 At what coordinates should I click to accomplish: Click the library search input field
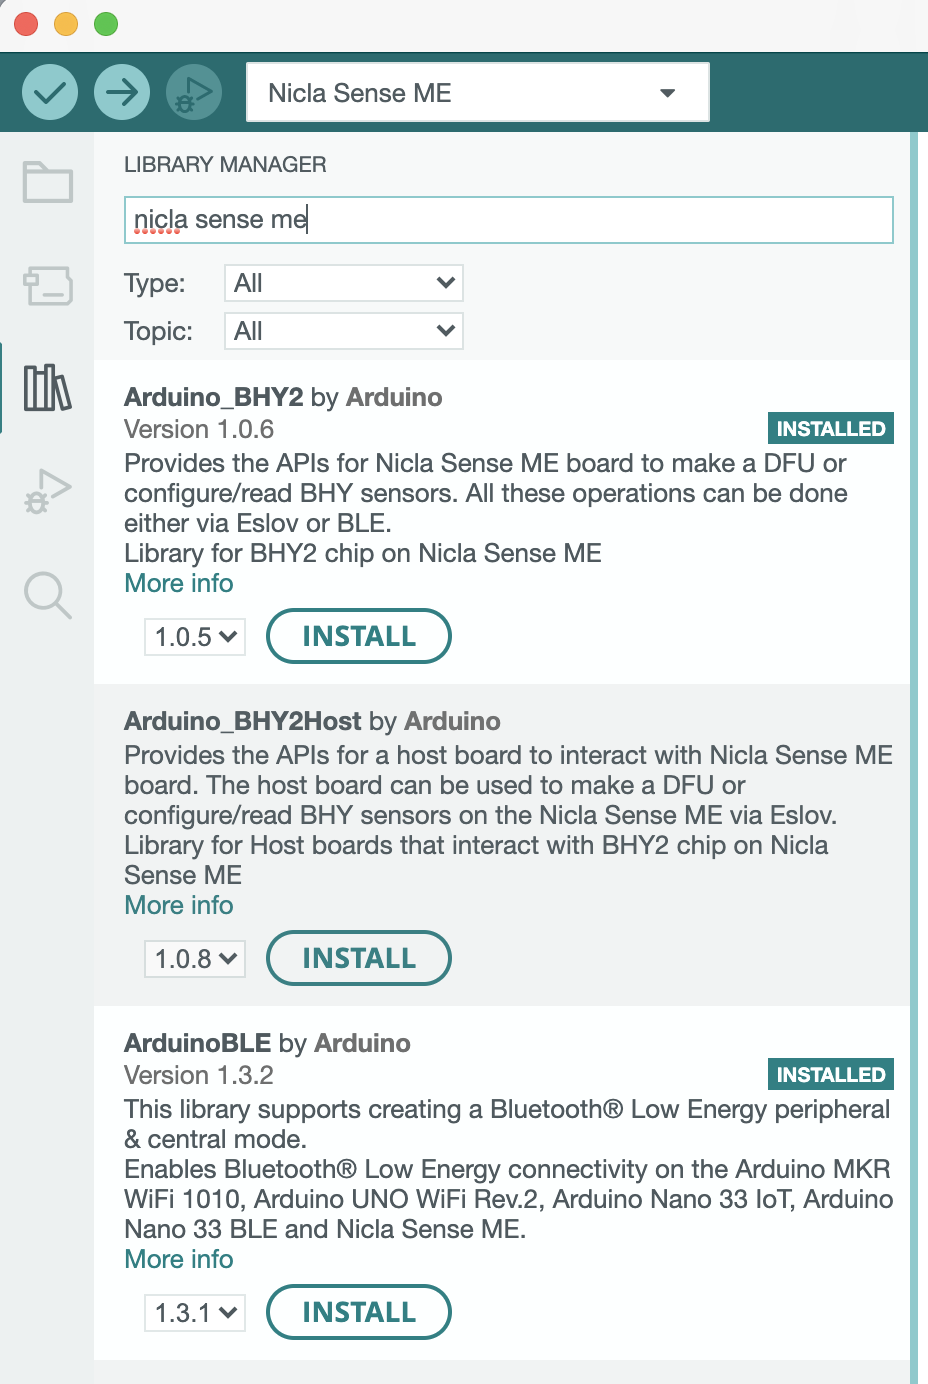click(x=508, y=220)
